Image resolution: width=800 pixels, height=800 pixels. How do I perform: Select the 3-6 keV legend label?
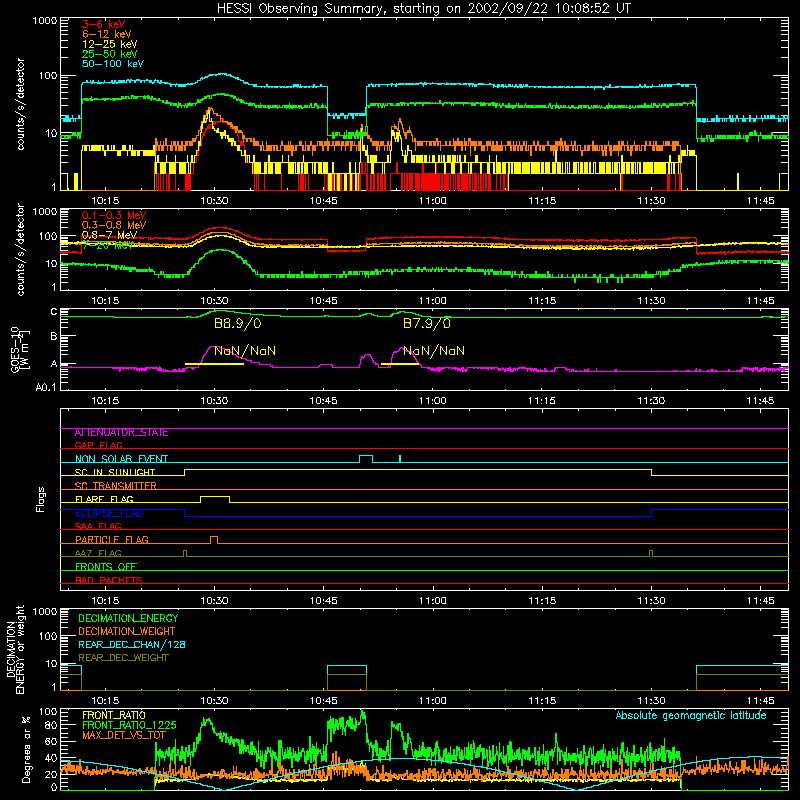(x=104, y=24)
